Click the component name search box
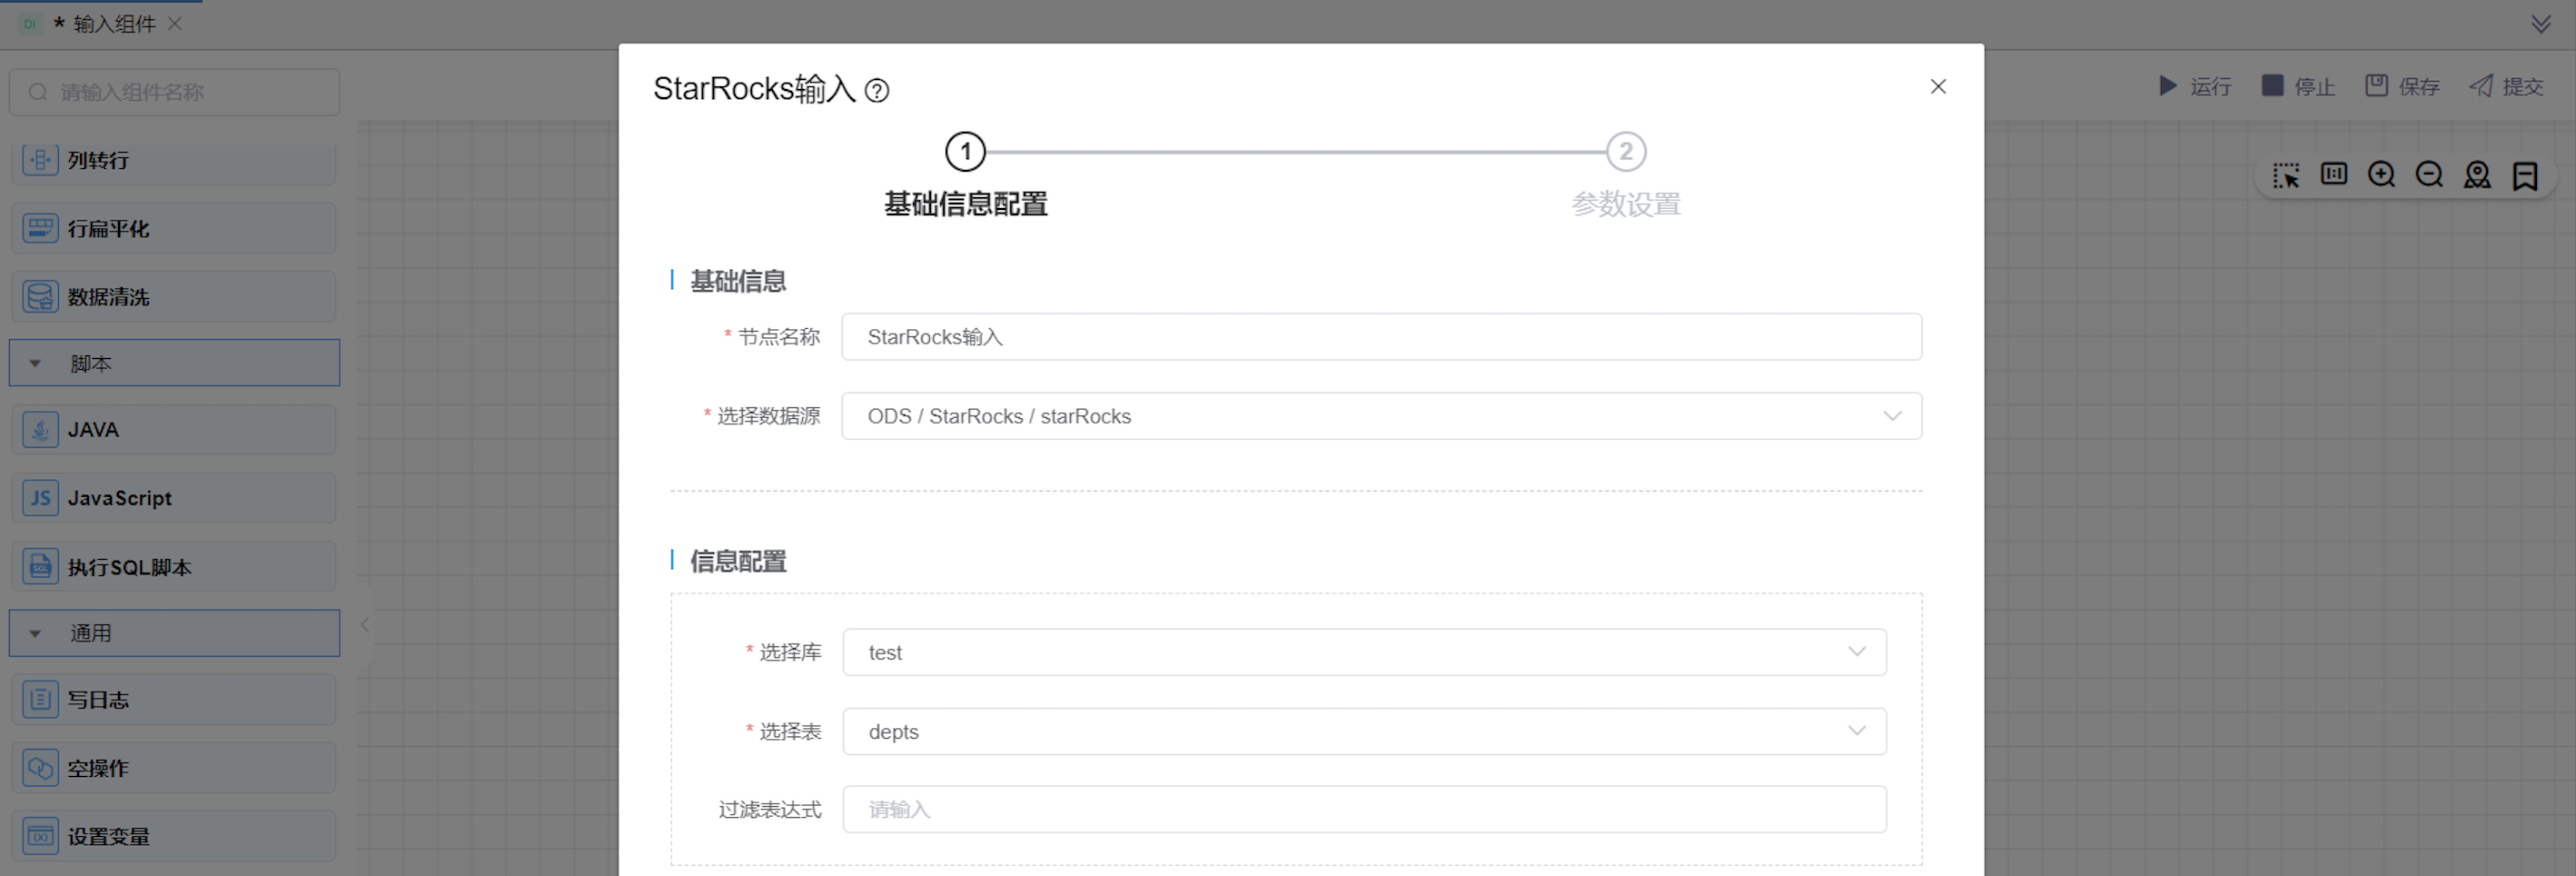 tap(174, 92)
